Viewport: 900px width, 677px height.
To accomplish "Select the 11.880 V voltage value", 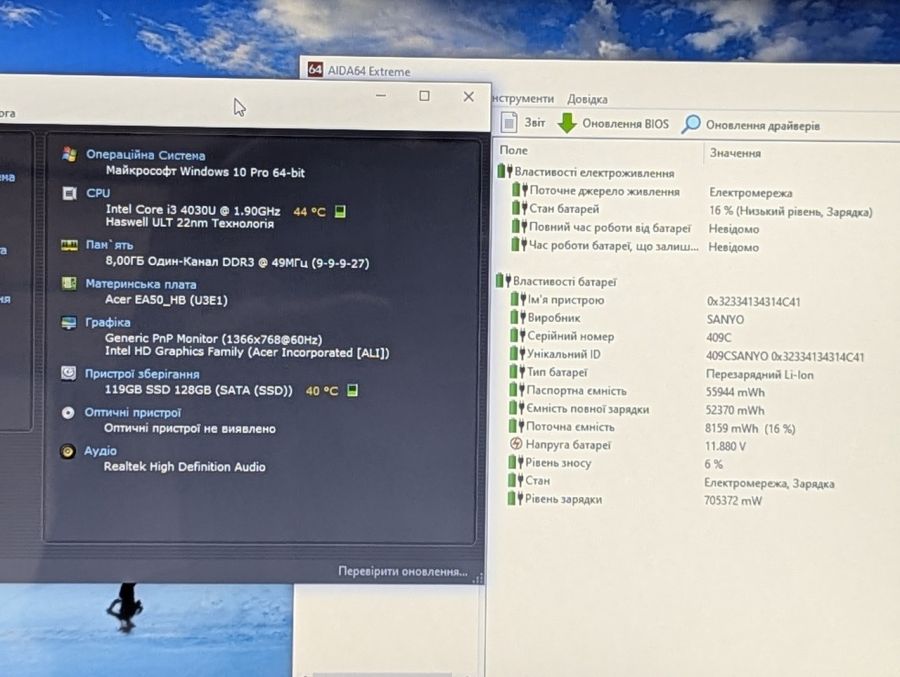I will point(725,446).
